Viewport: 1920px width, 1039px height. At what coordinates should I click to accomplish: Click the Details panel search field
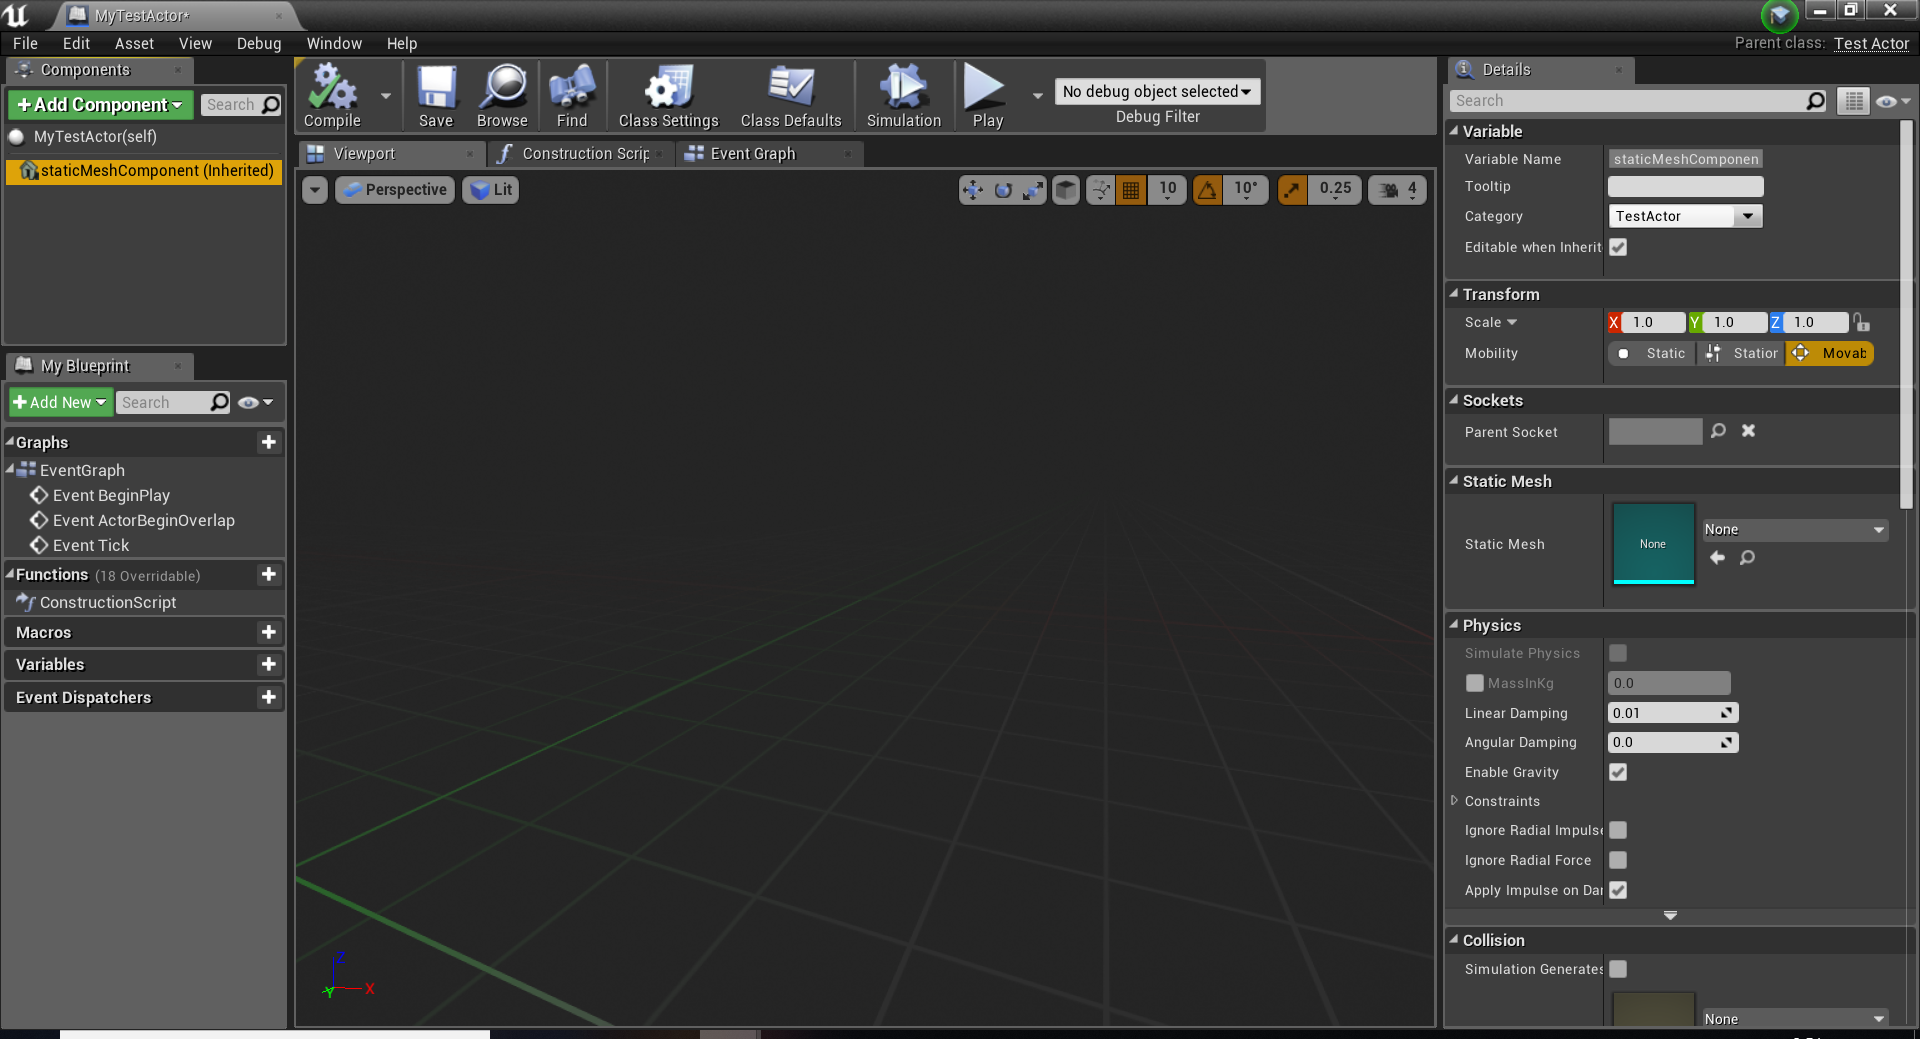(x=1630, y=100)
